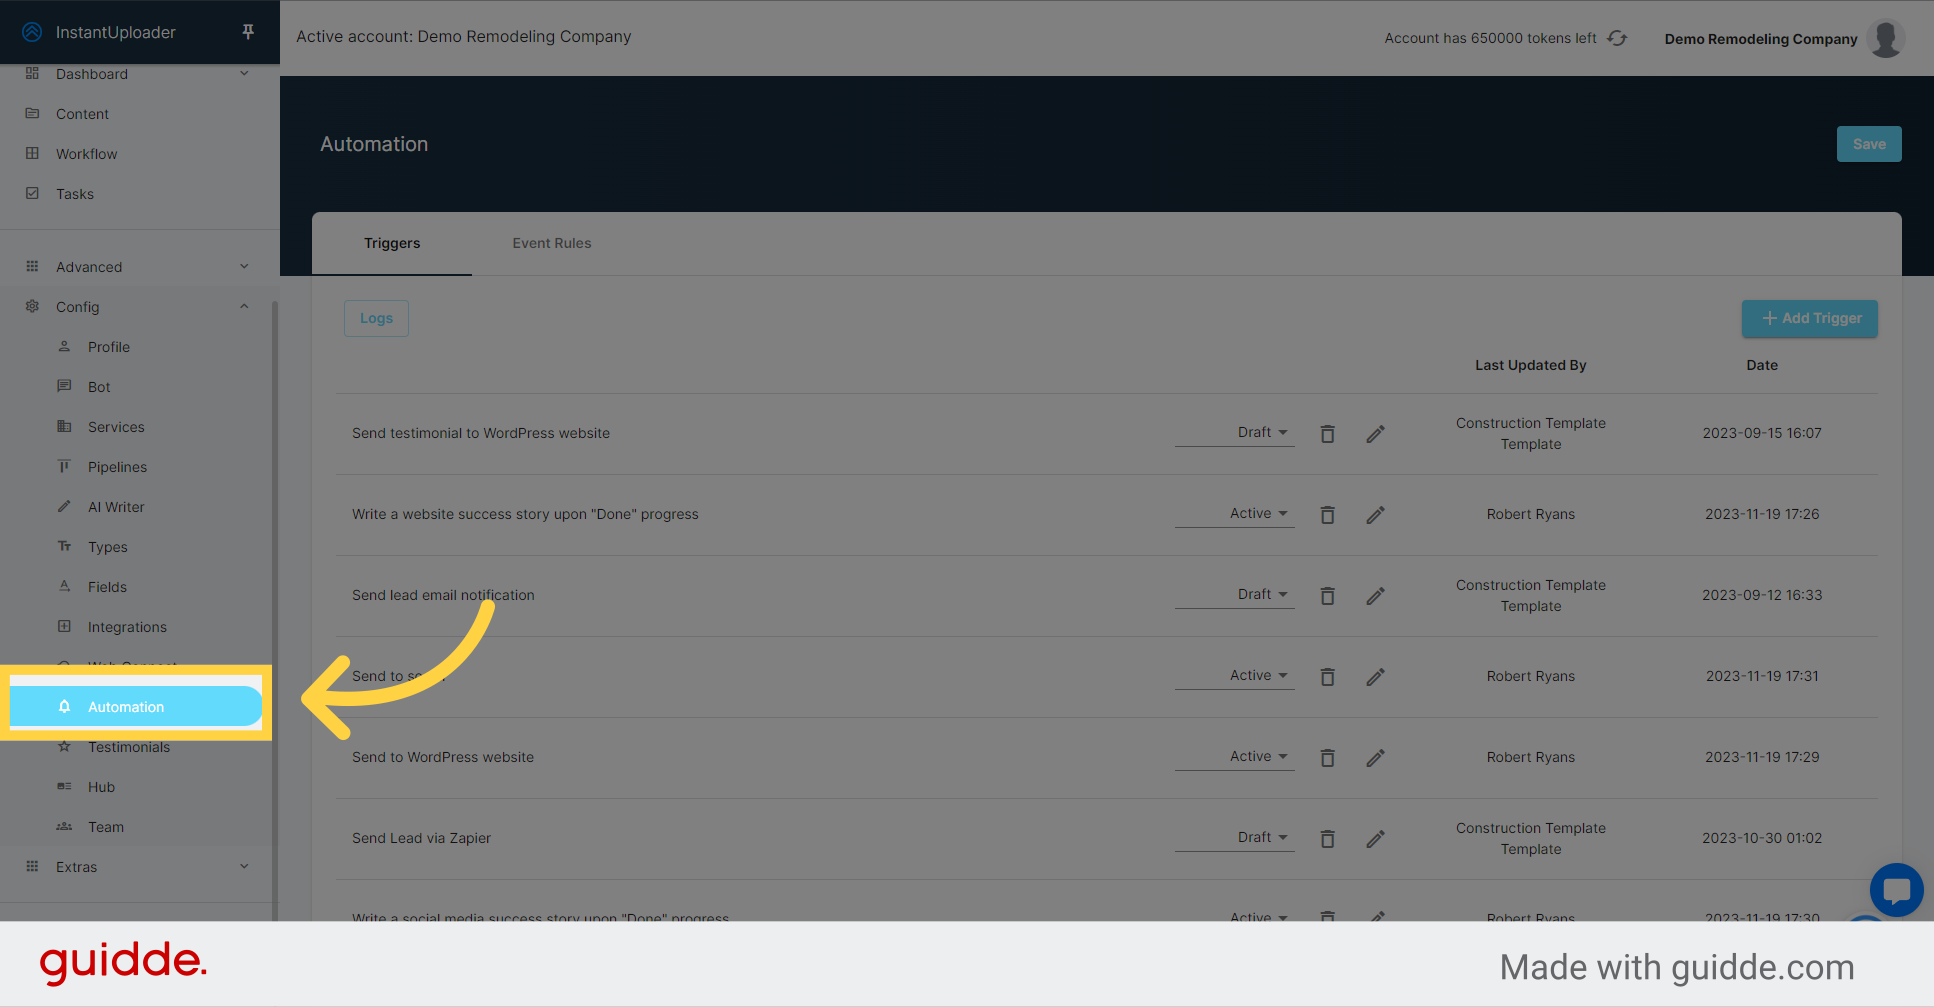
Task: Click the AI Writer pencil icon
Action: click(64, 506)
